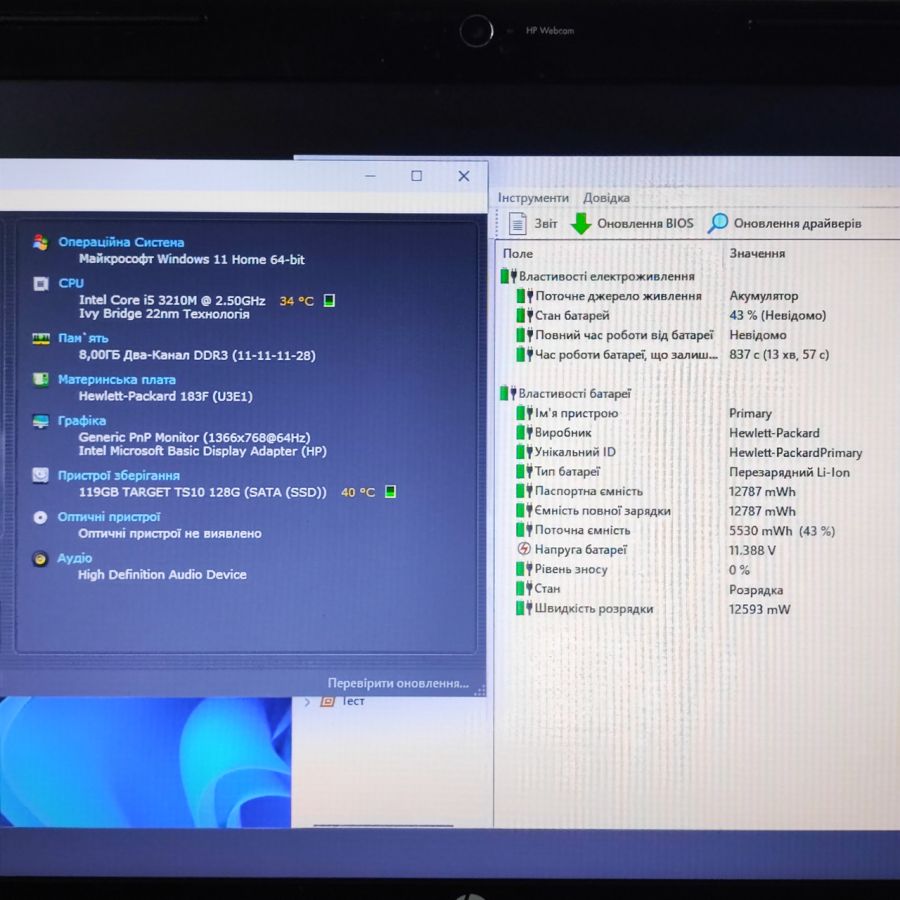The width and height of the screenshot is (900, 900).
Task: Click the battery icon beside Ім'я пристрою
Action: point(525,413)
